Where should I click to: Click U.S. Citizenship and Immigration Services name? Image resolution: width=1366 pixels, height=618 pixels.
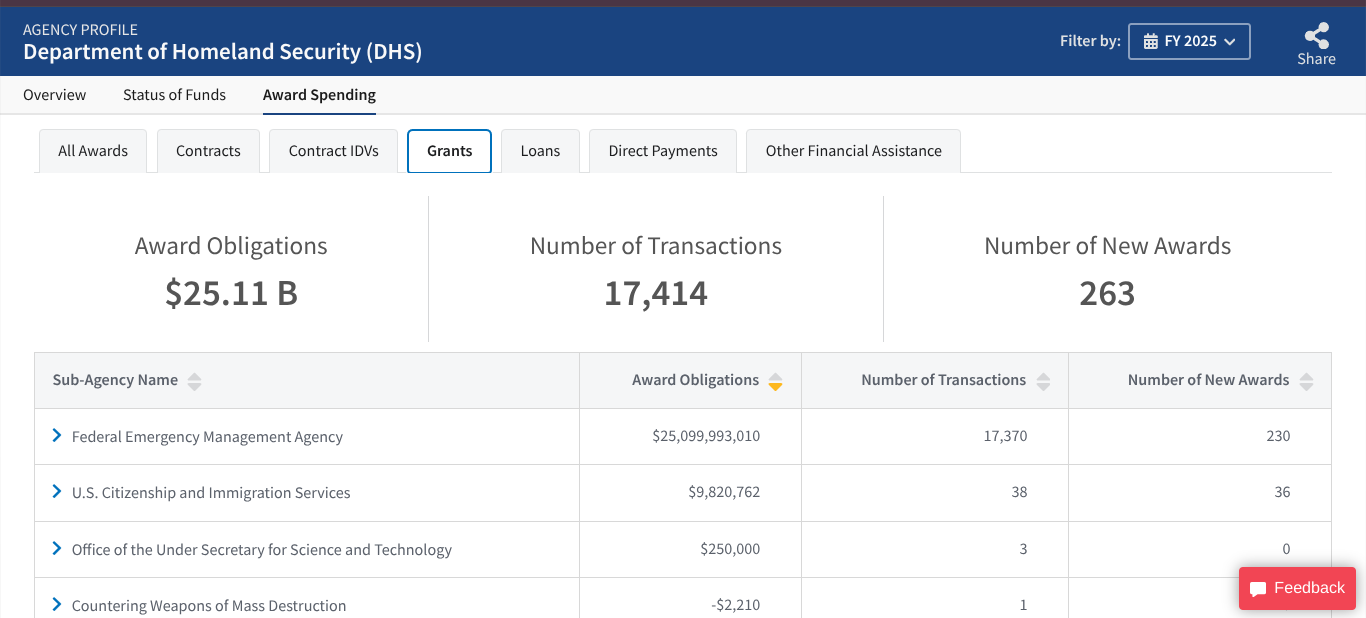point(211,493)
